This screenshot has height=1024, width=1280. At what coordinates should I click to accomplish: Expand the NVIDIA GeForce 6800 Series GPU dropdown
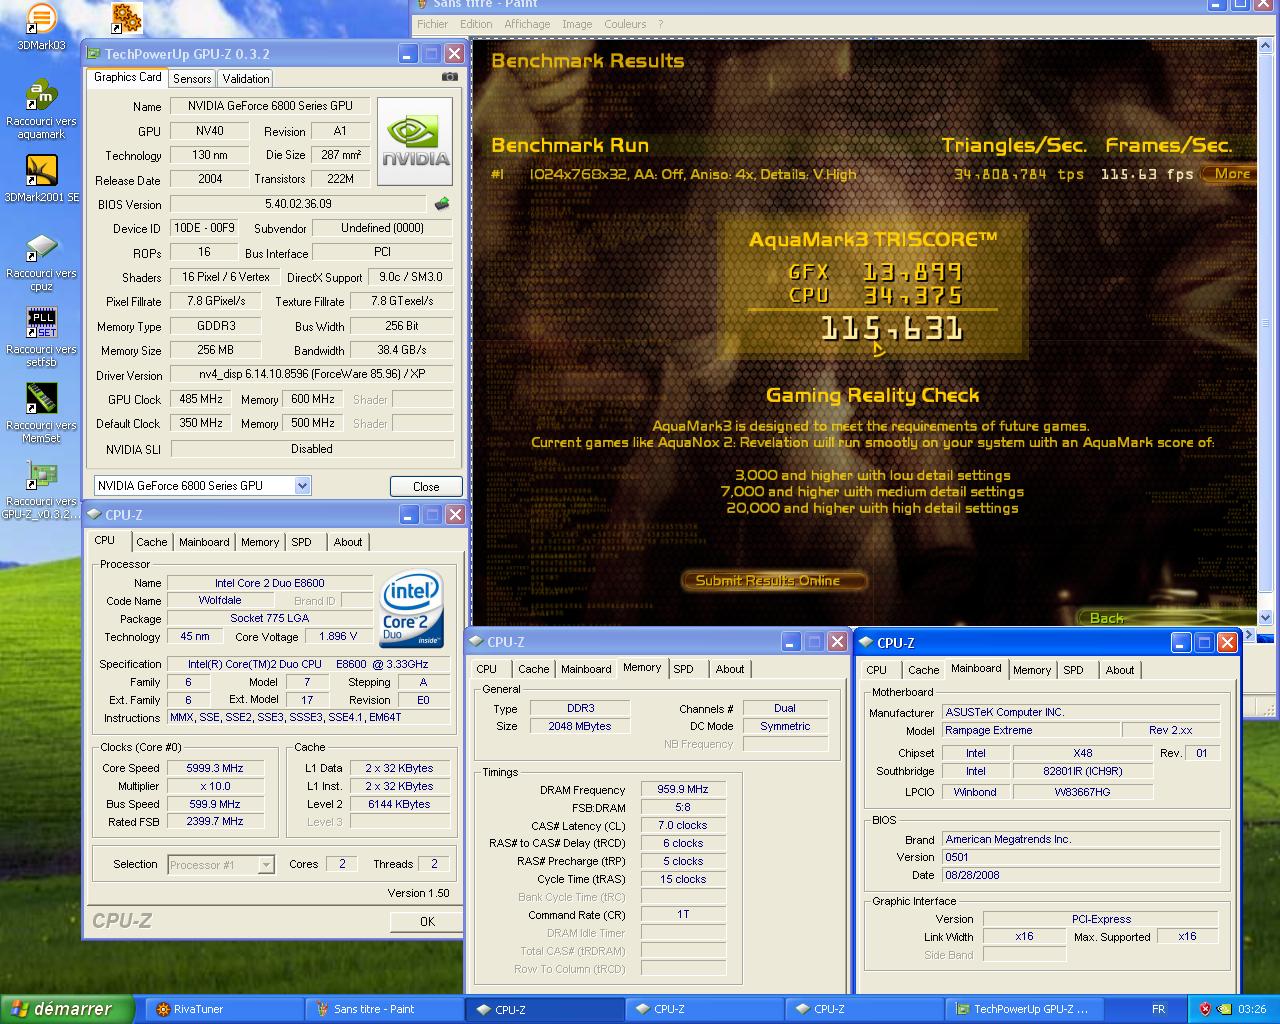[302, 486]
